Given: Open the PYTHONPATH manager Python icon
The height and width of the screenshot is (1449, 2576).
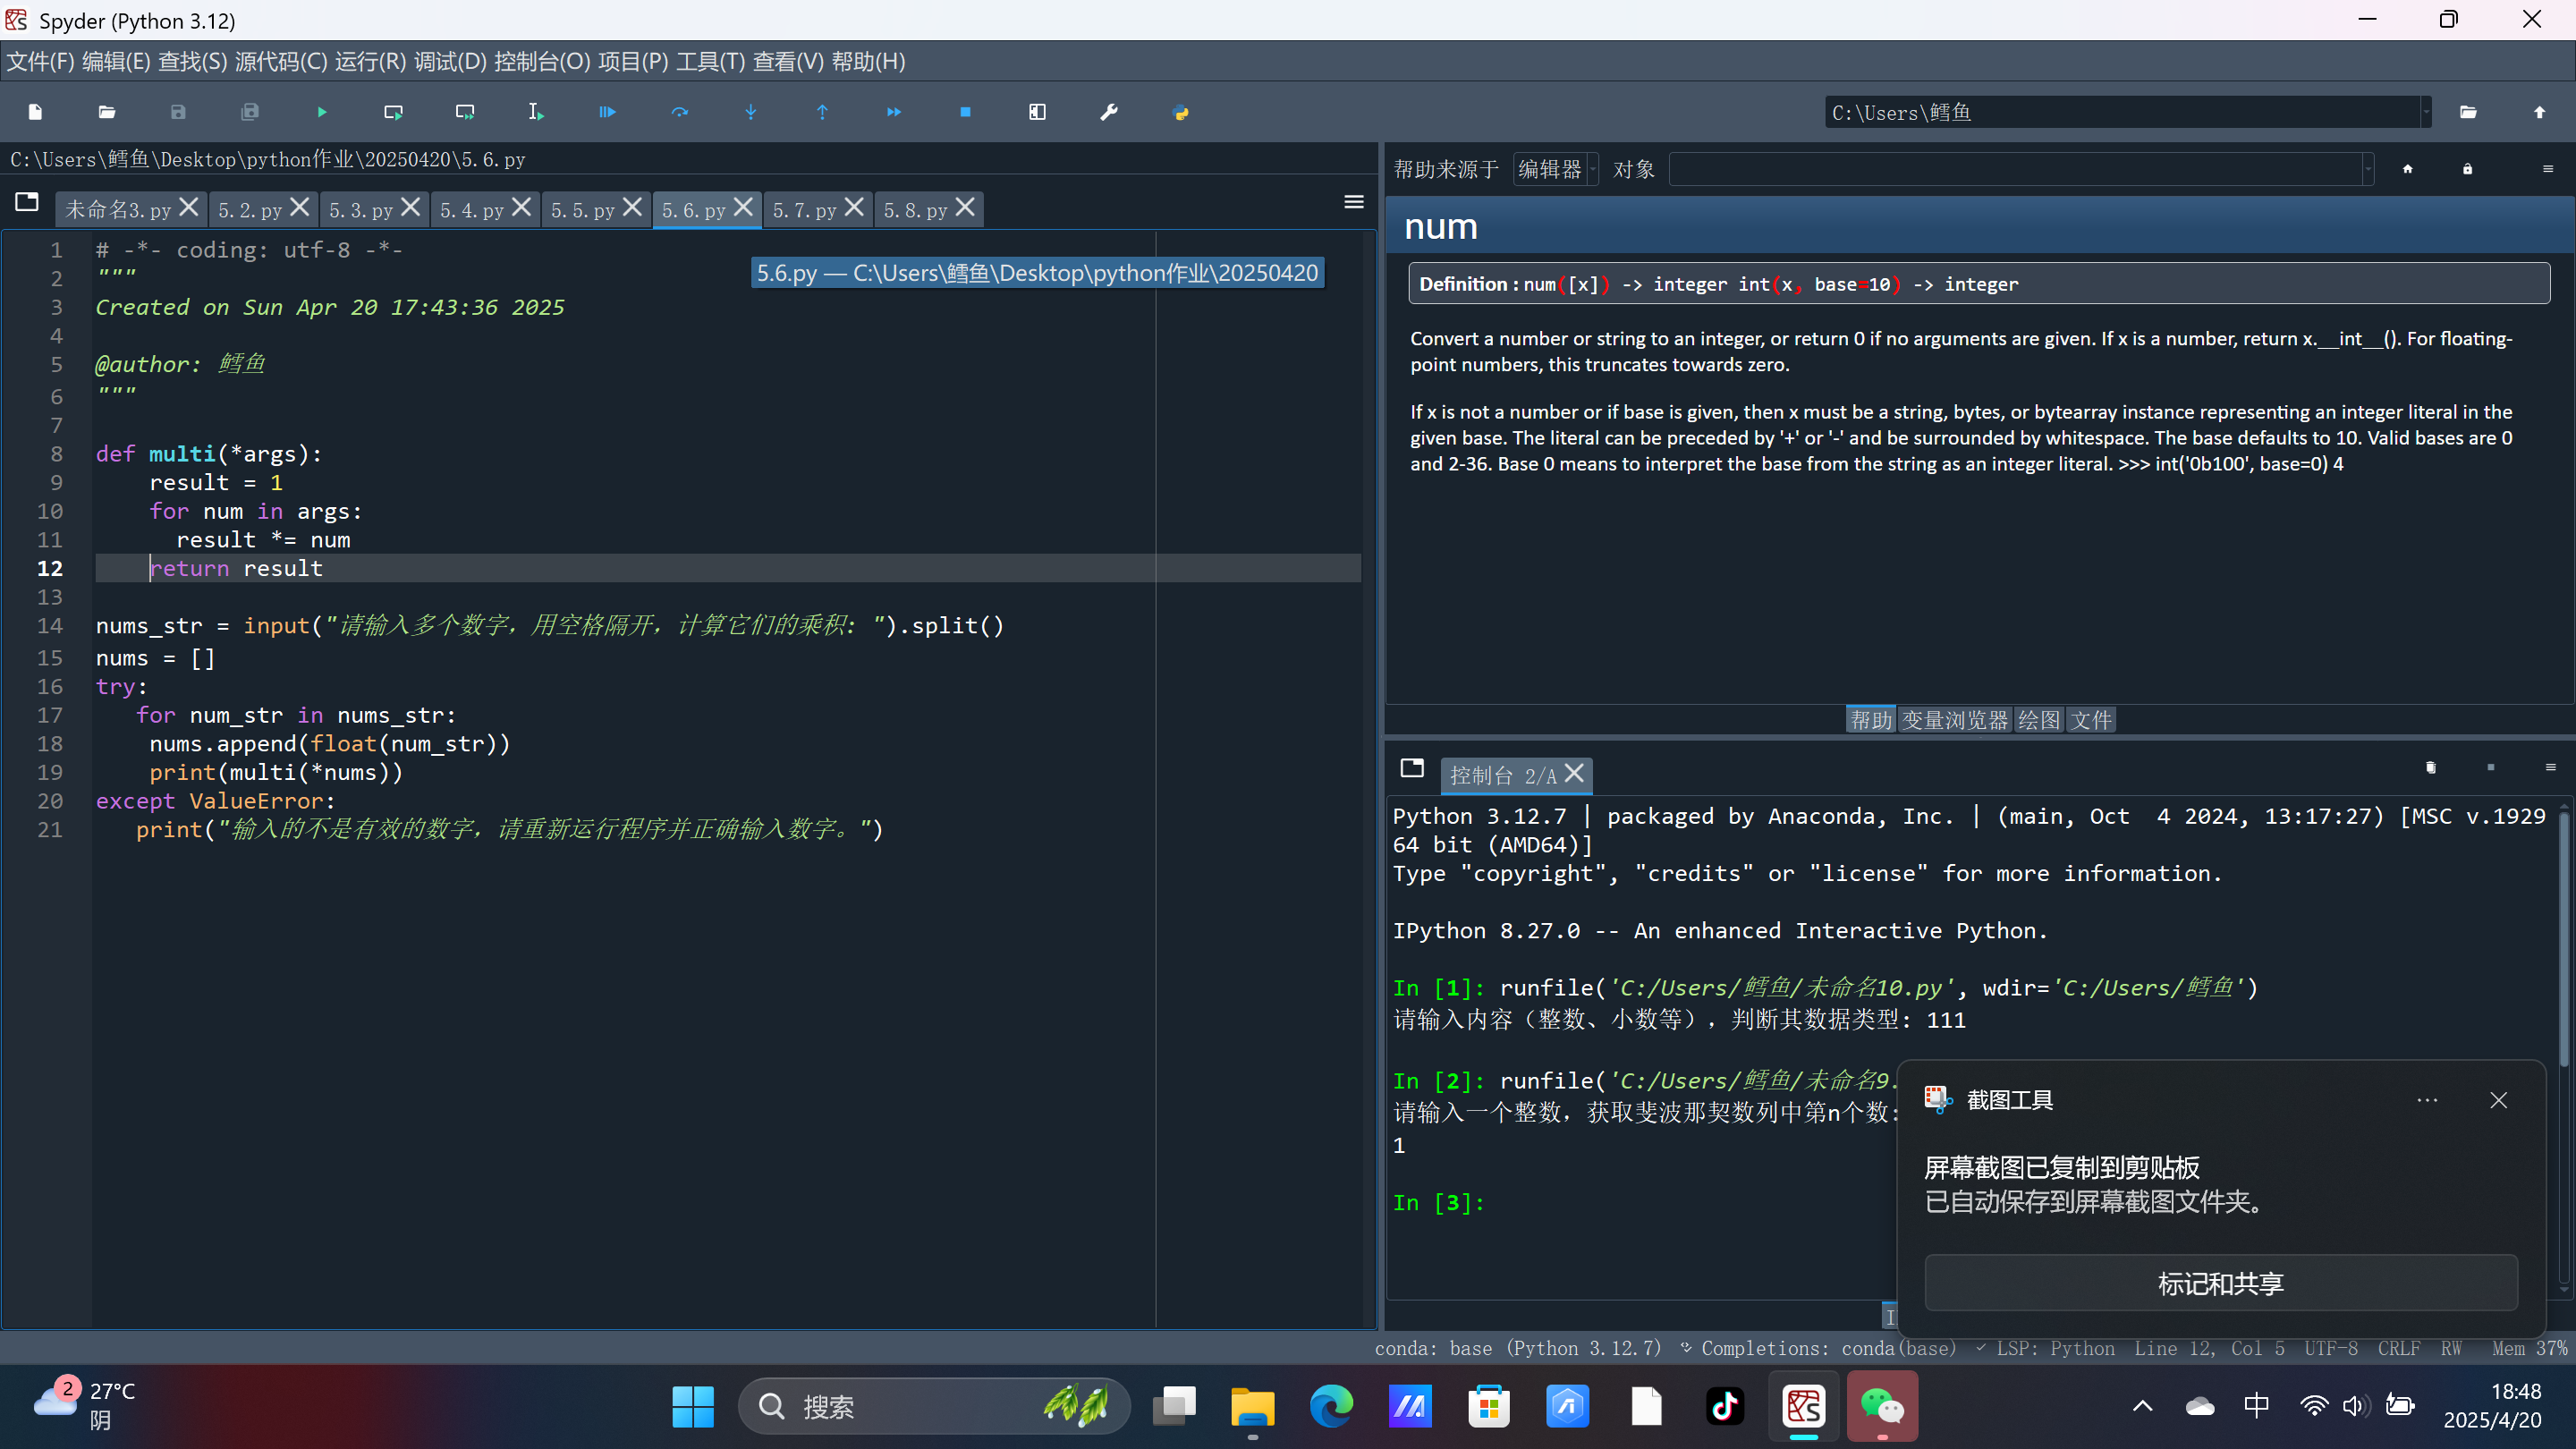Looking at the screenshot, I should [1180, 112].
